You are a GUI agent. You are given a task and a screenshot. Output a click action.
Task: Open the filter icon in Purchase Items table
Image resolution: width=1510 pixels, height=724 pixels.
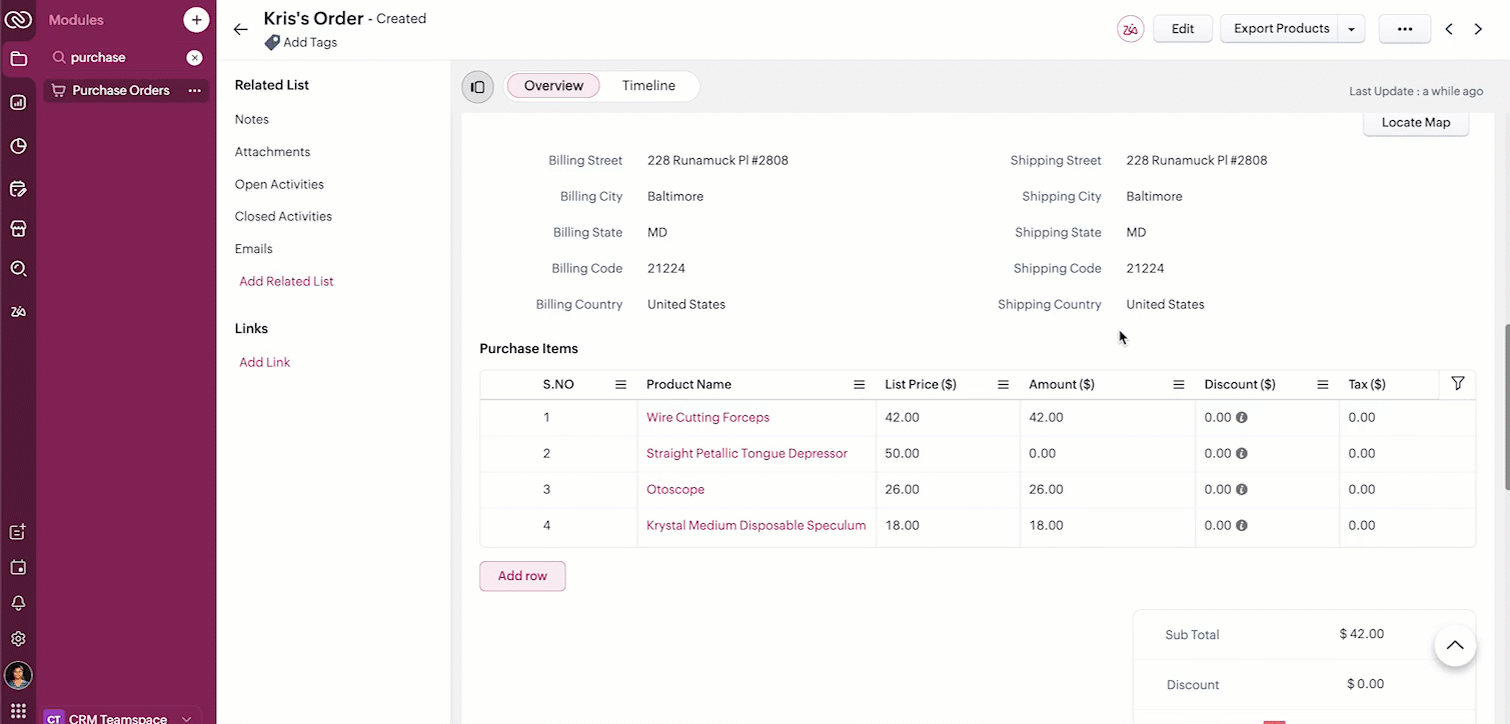[x=1457, y=384]
